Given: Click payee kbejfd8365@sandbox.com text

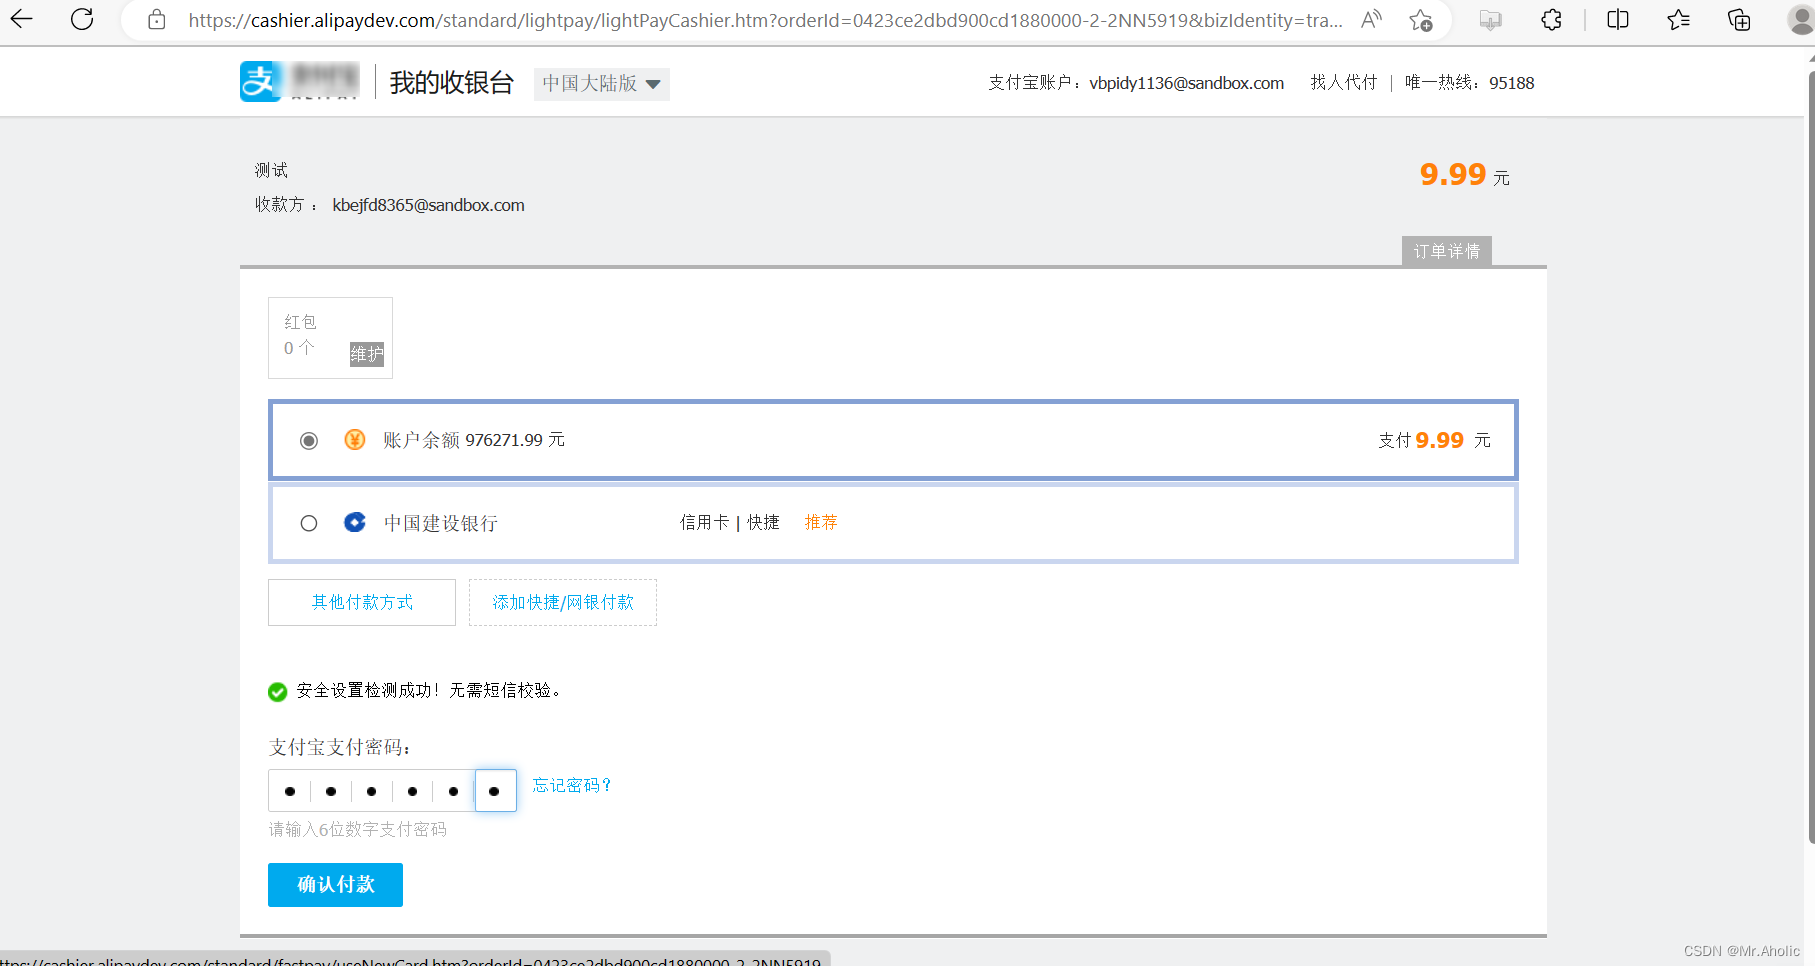Looking at the screenshot, I should pyautogui.click(x=428, y=205).
